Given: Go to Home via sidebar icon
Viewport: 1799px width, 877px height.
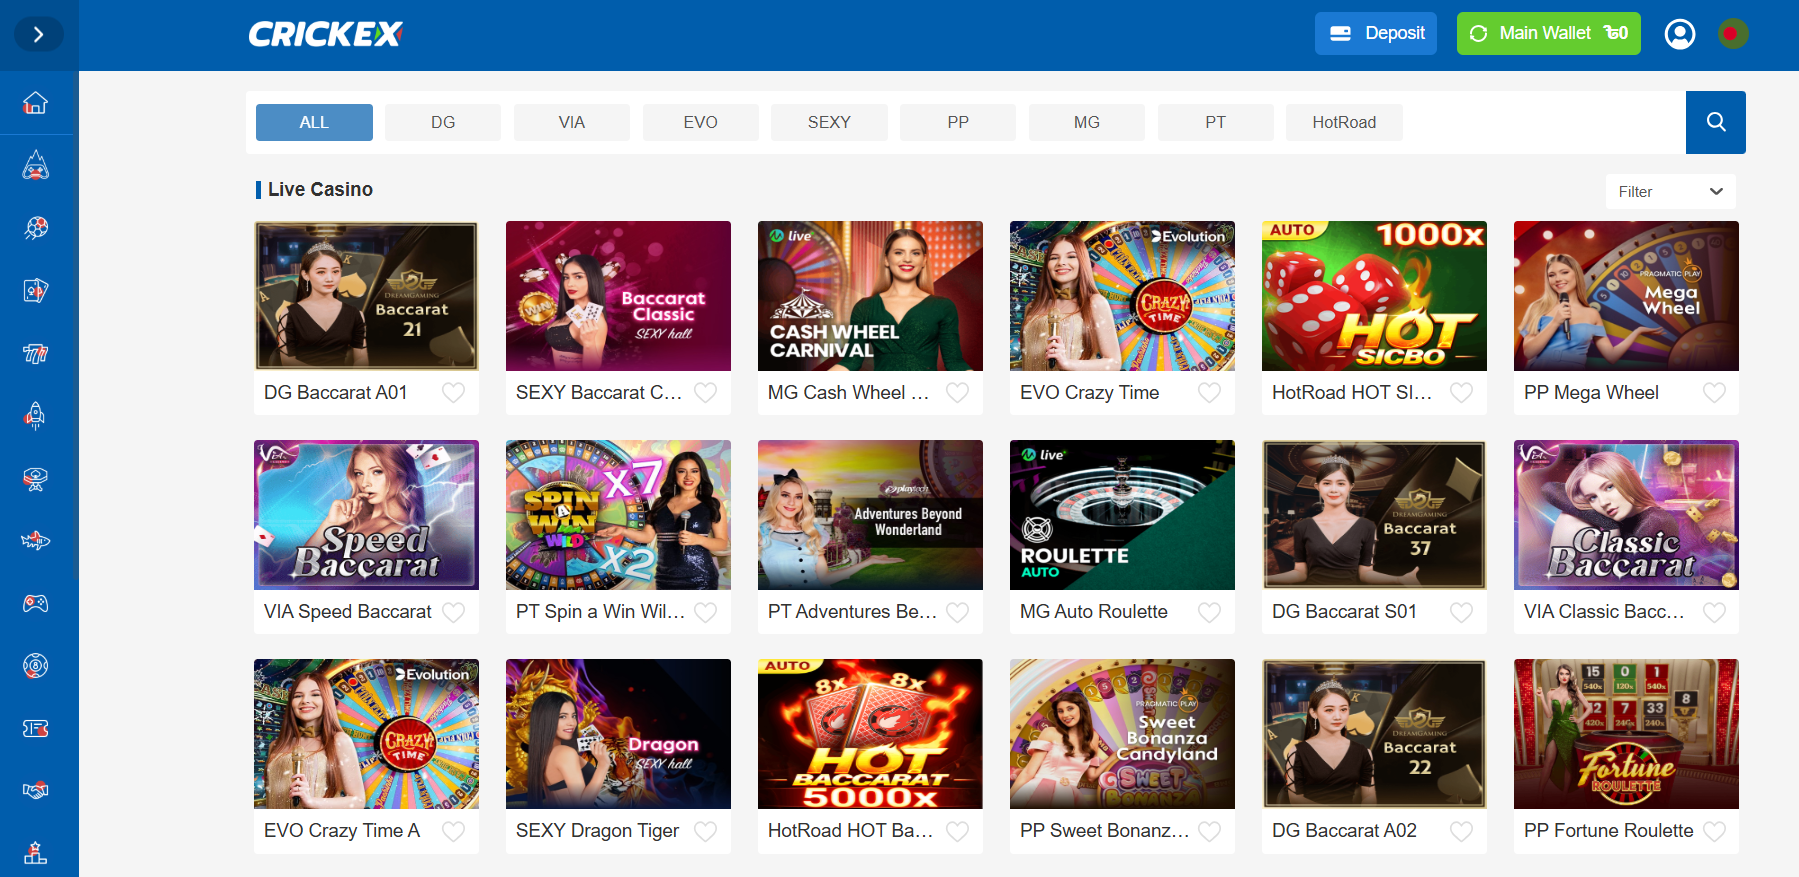Looking at the screenshot, I should pos(36,103).
